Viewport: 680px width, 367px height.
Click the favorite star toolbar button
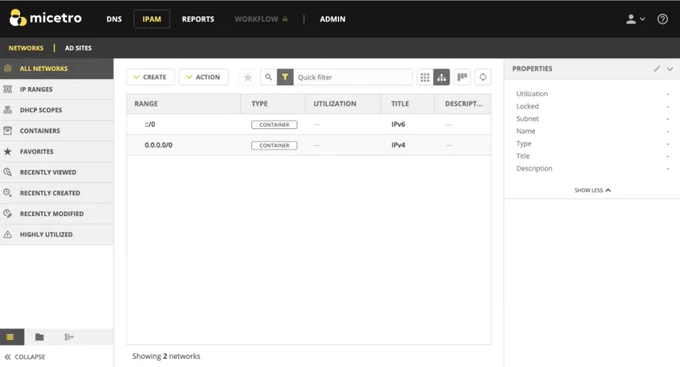click(x=248, y=77)
